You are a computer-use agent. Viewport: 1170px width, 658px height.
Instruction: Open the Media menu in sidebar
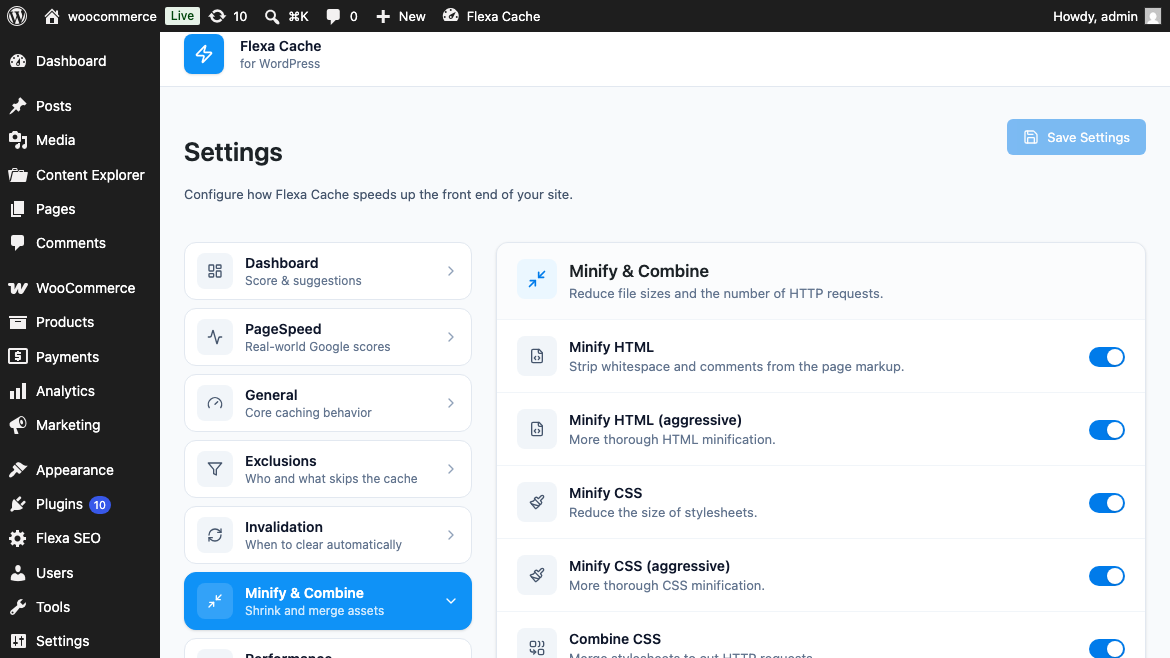click(80, 140)
